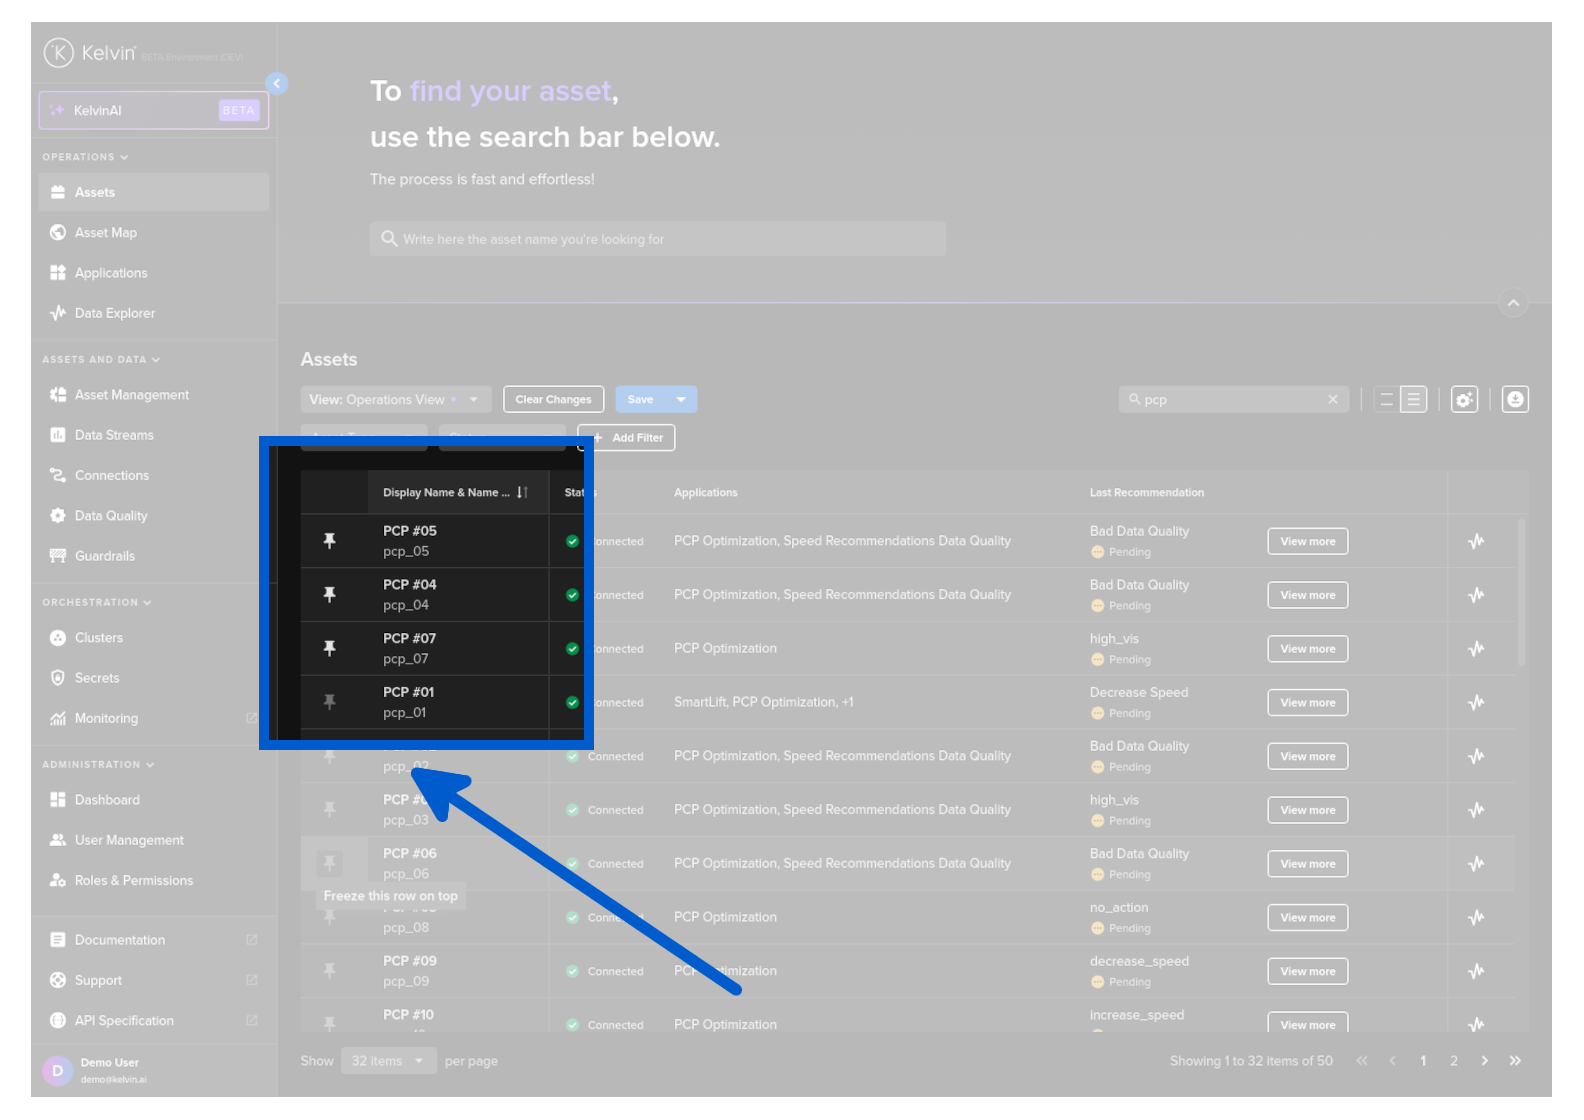Viewport: 1584px width, 1120px height.
Task: Click Add Filter button
Action: click(627, 438)
